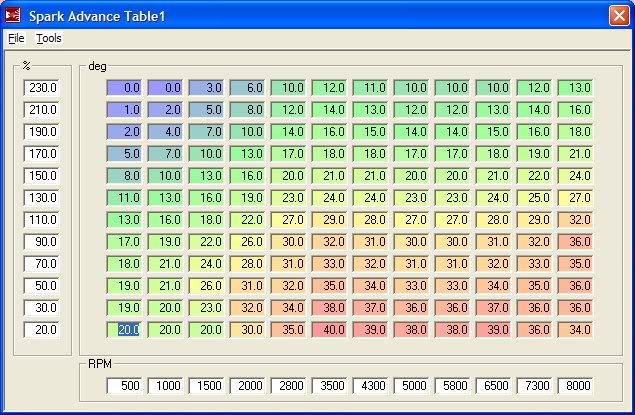The width and height of the screenshot is (635, 415).
Task: Select the 36.0 cell at 90% and 8000 RPM
Action: point(575,242)
